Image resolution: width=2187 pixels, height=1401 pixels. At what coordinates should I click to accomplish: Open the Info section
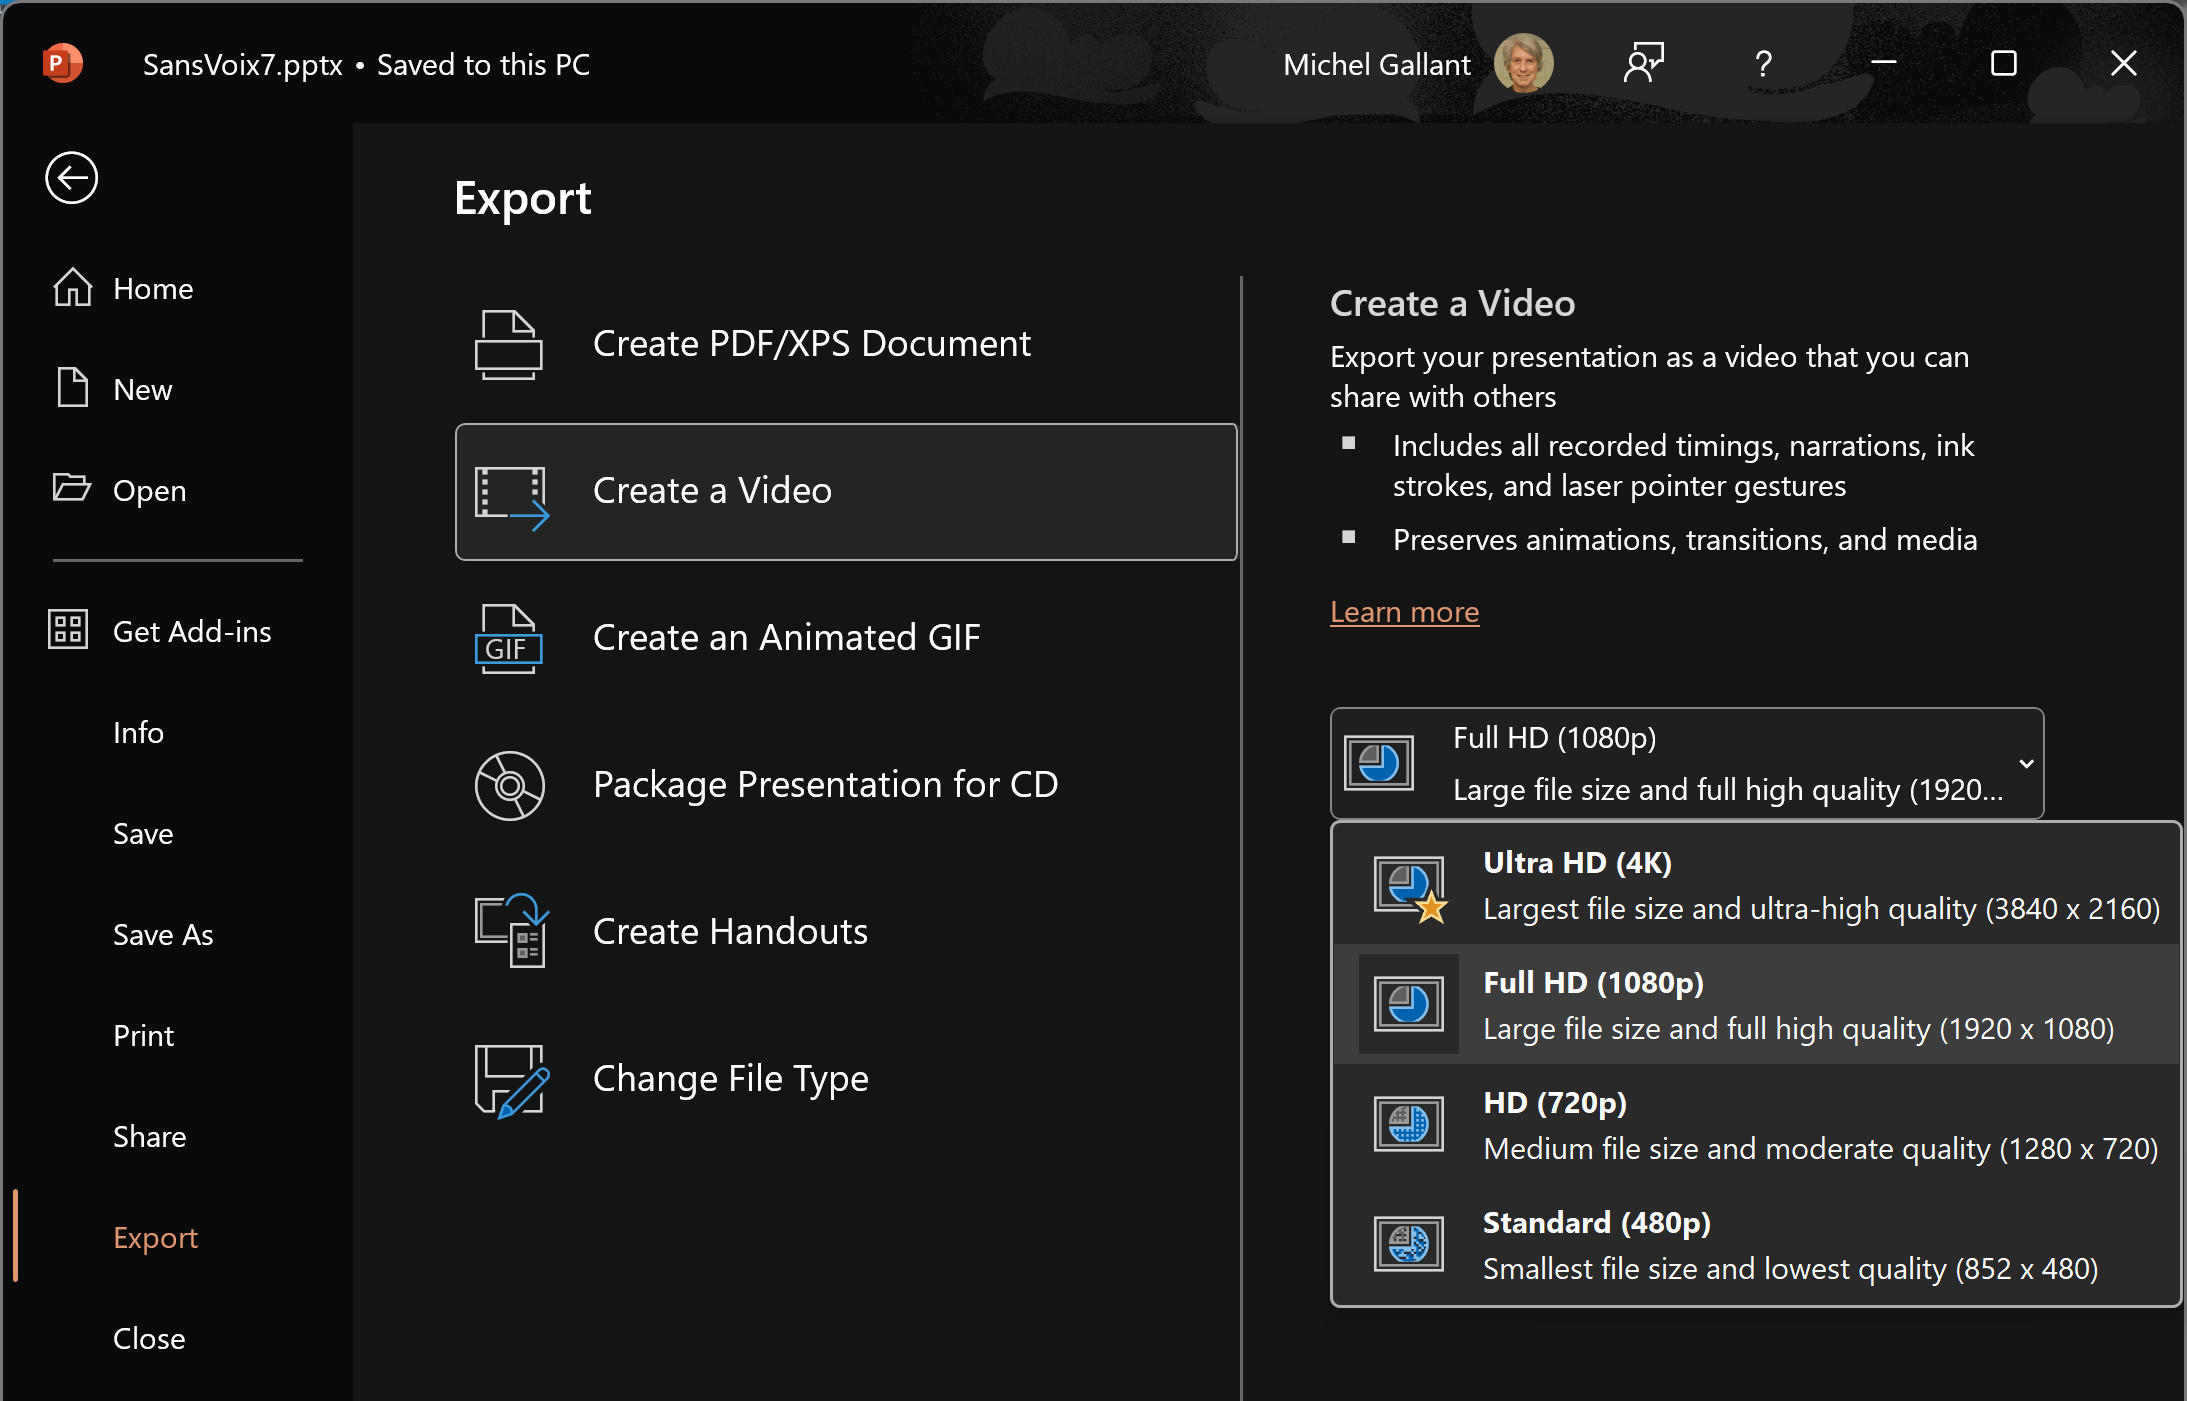tap(138, 732)
